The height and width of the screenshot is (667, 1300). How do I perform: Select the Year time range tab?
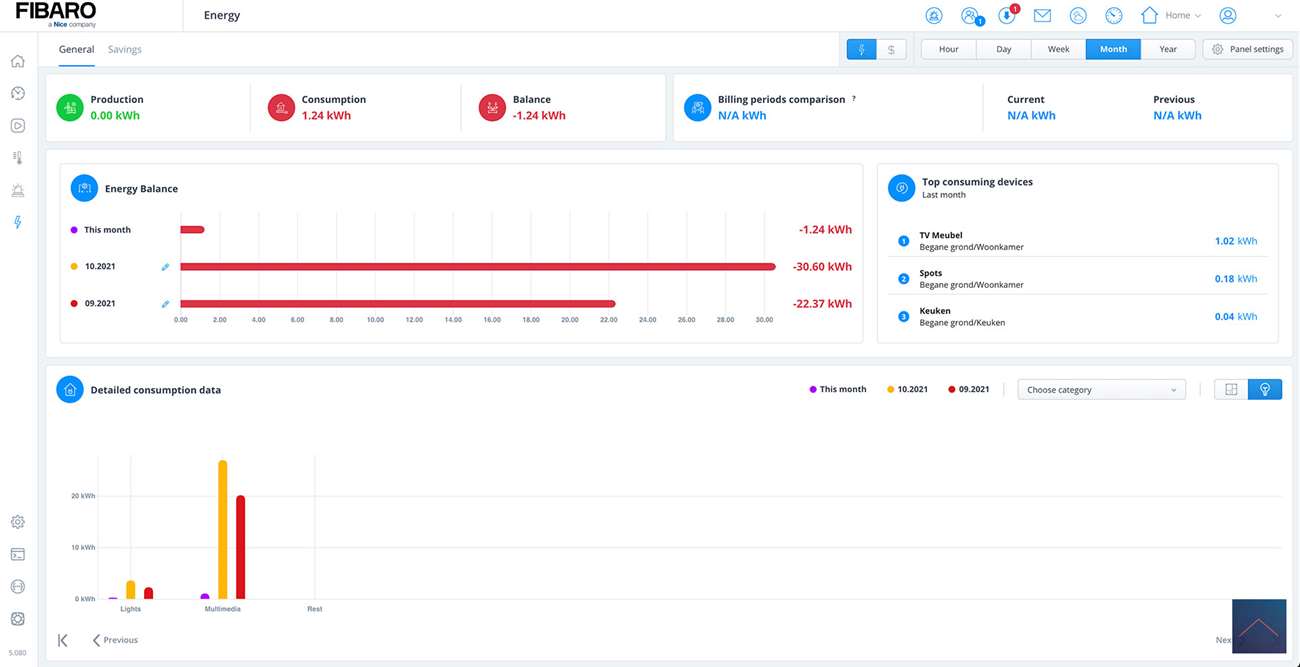[1167, 49]
